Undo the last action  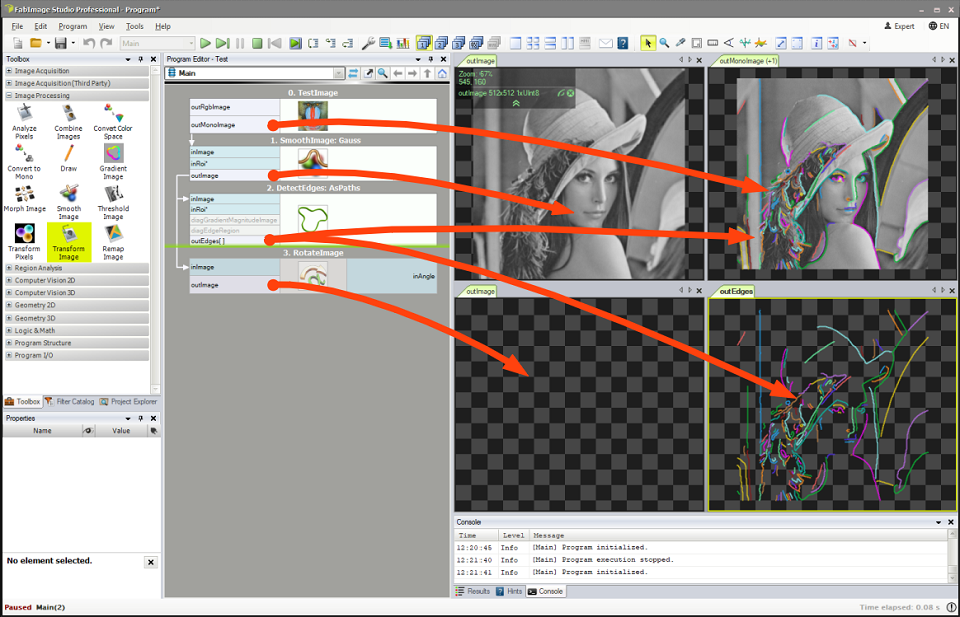(x=89, y=43)
